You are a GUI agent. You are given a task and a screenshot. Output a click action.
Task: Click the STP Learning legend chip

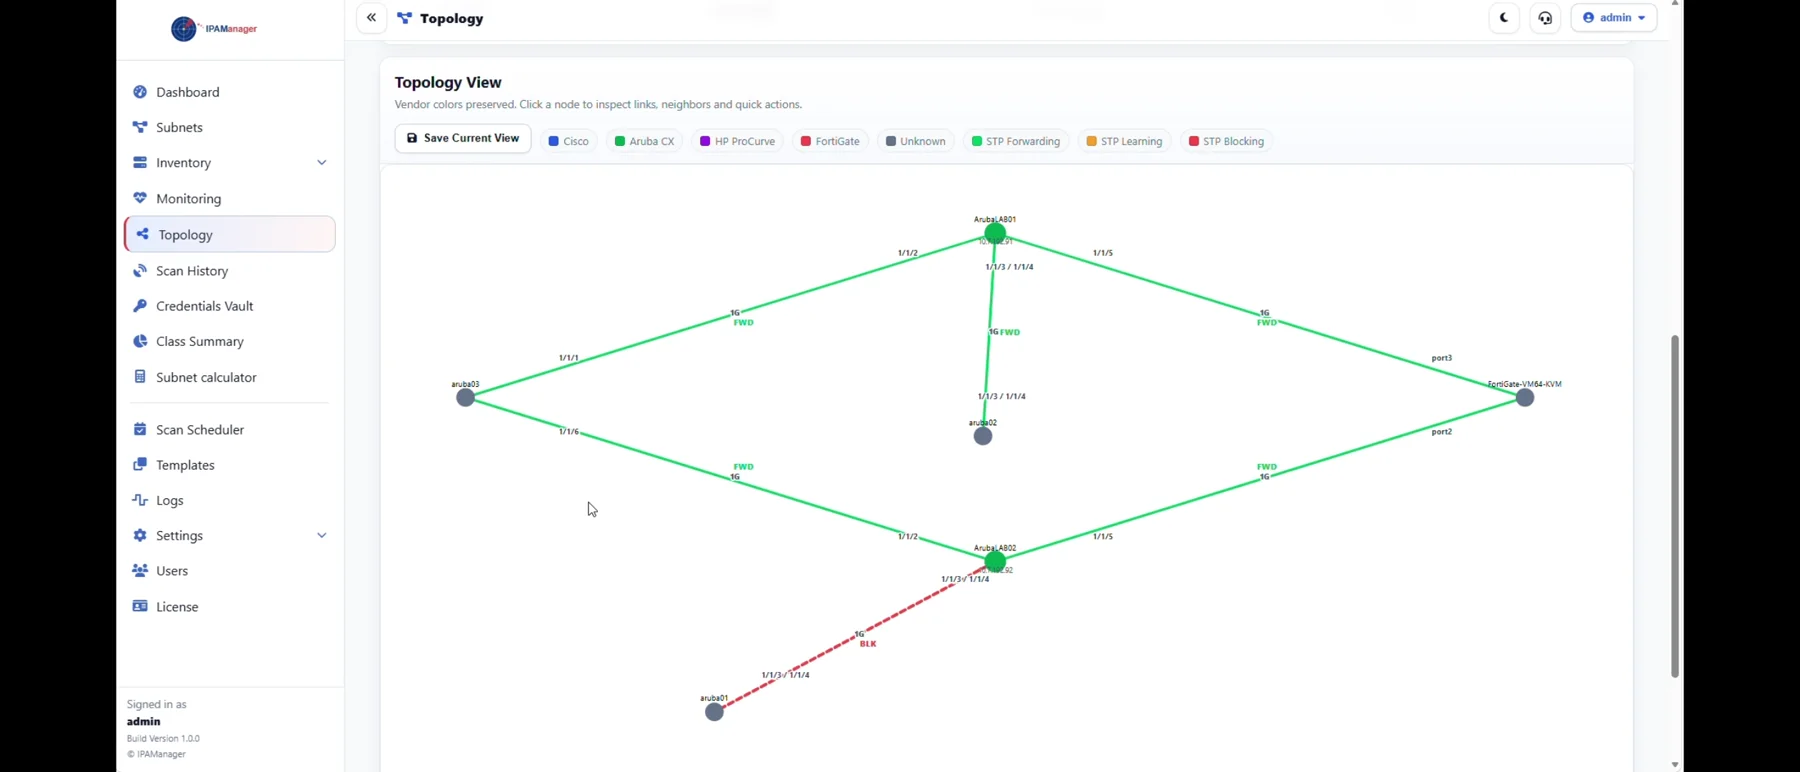coord(1124,141)
